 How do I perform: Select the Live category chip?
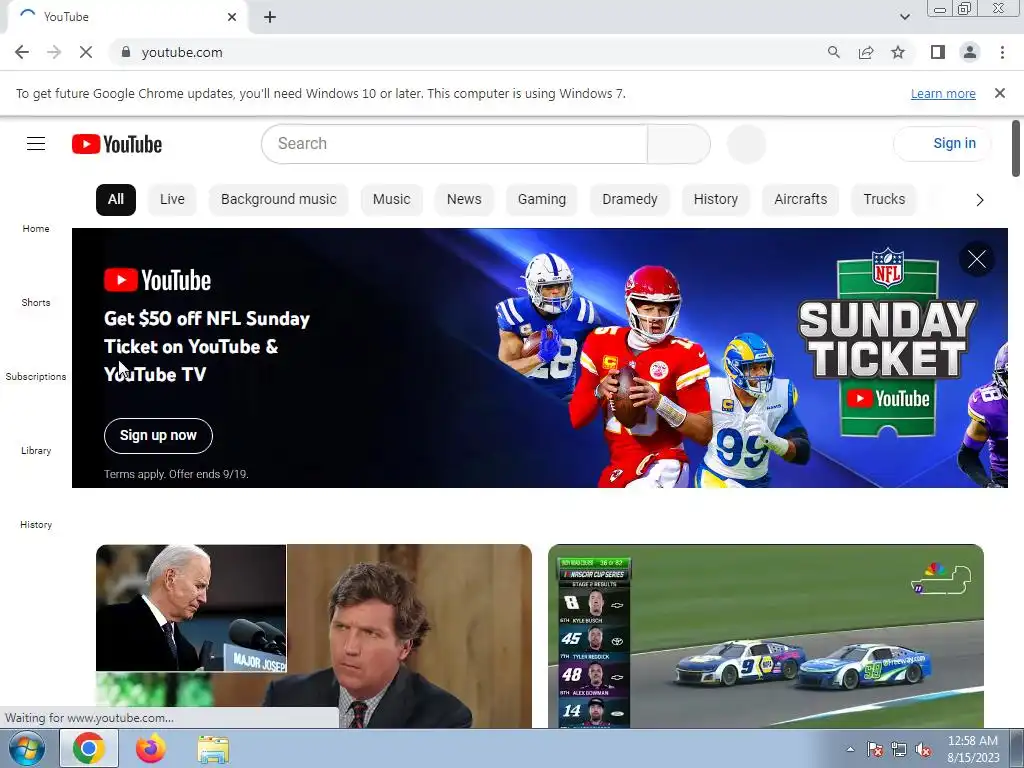click(x=172, y=200)
